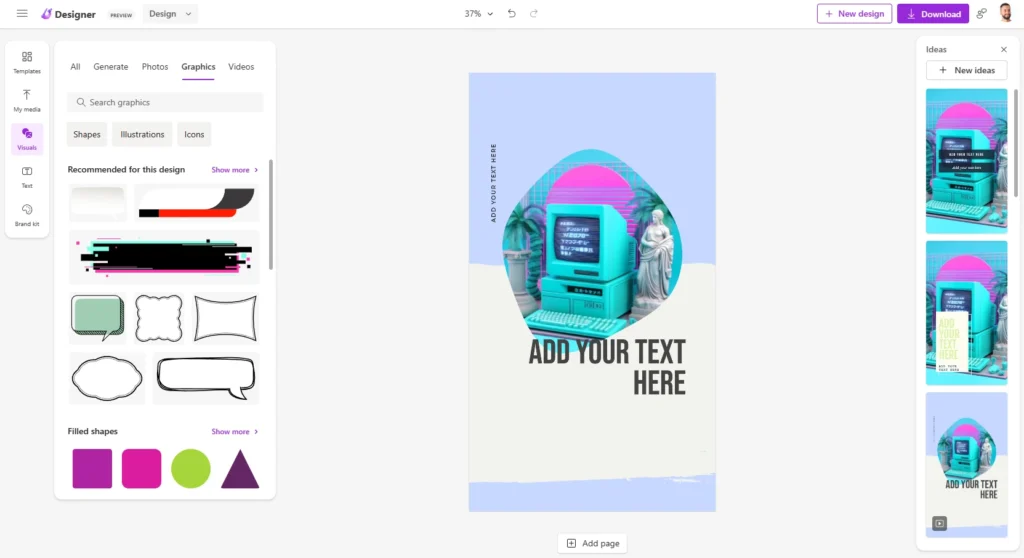Viewport: 1024px width, 558px height.
Task: Insert the black glitch brush stroke graphic
Action: 164,257
